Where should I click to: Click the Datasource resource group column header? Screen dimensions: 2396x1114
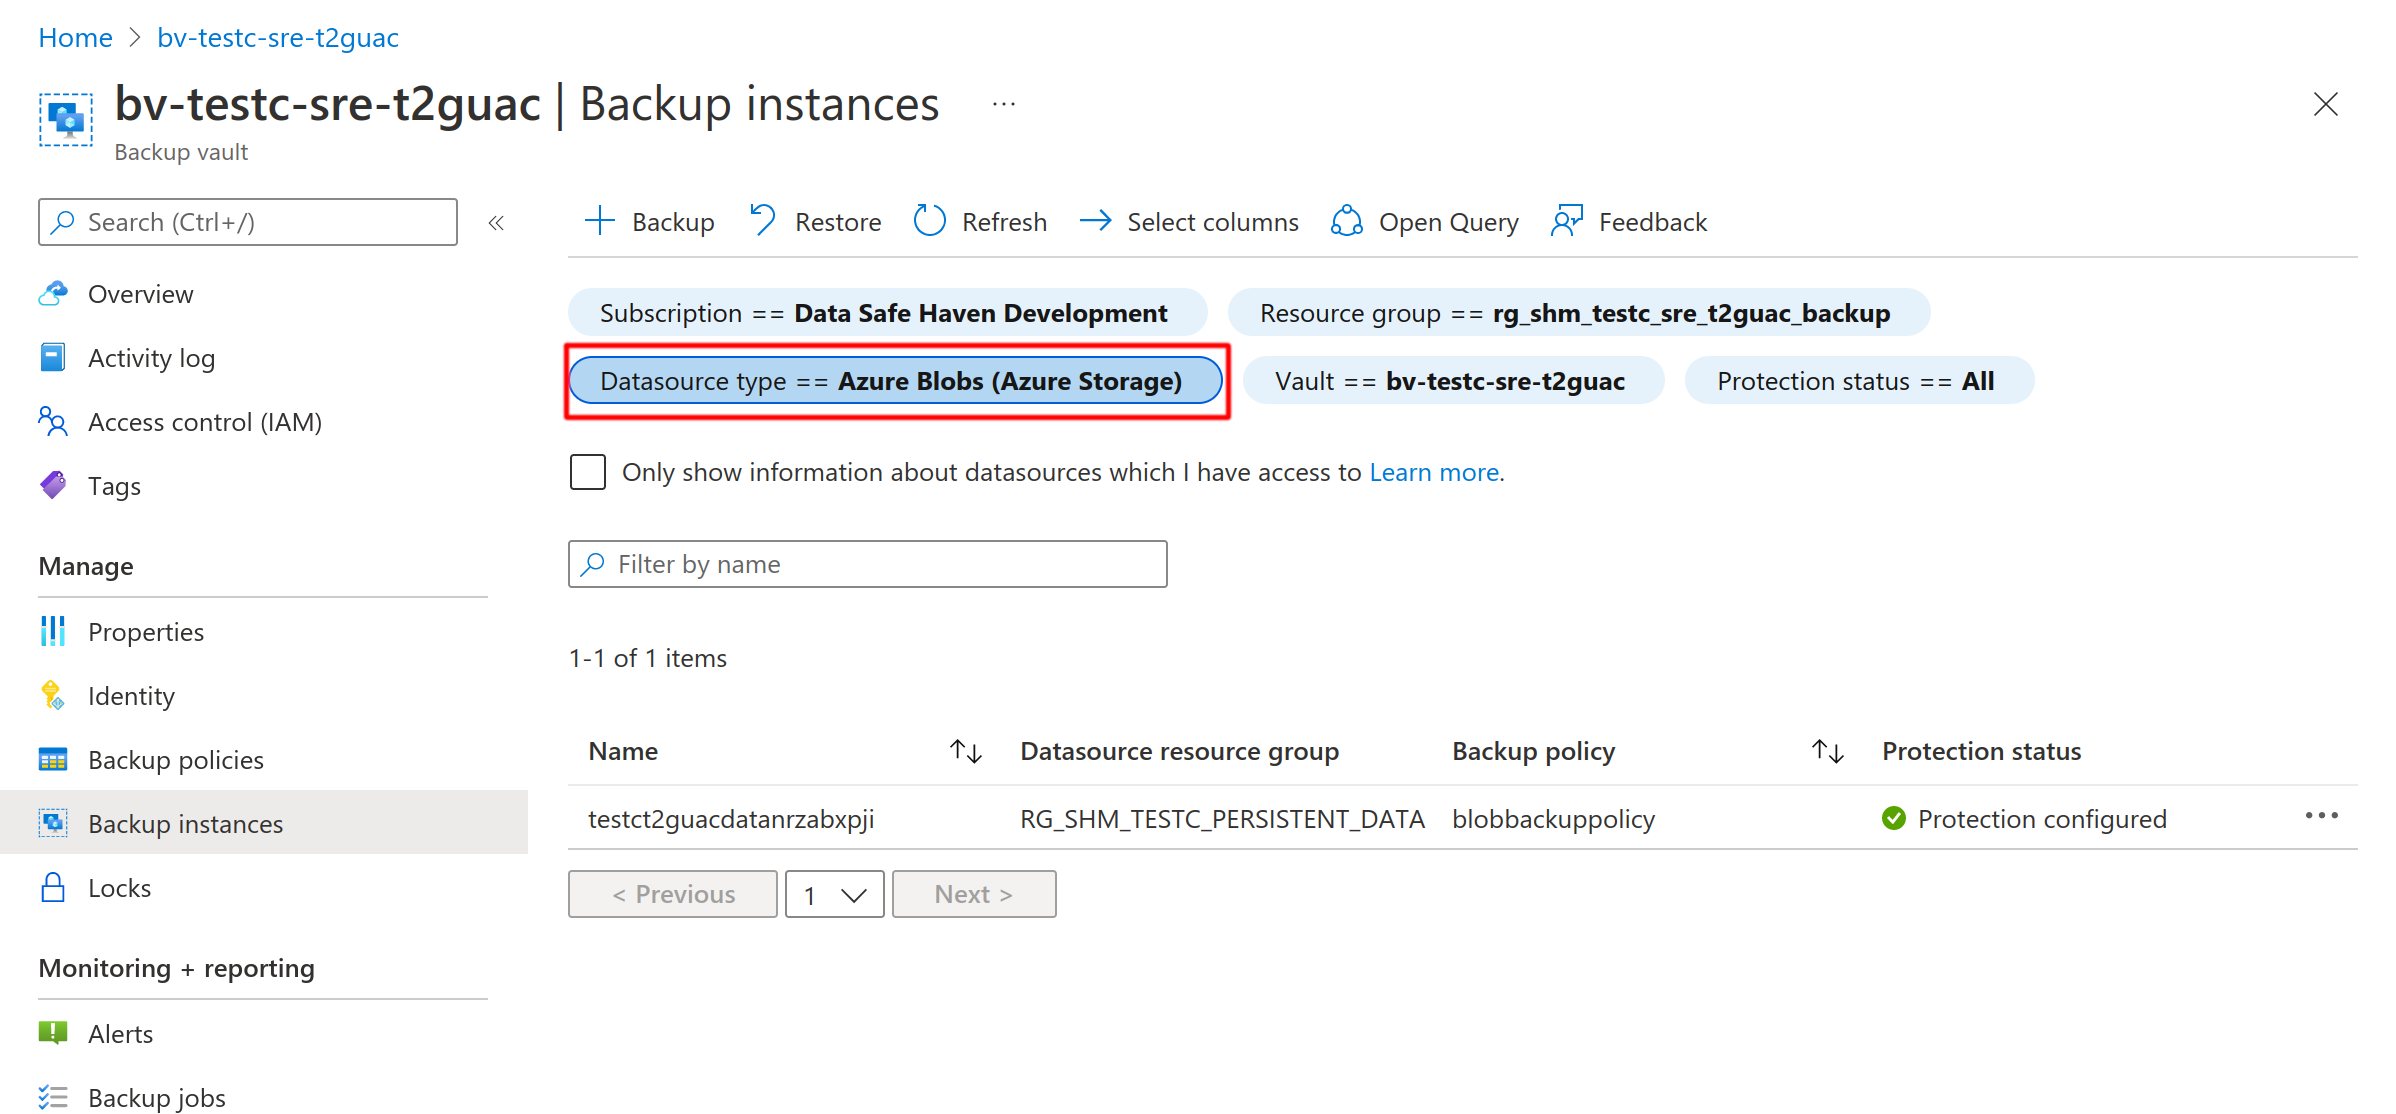click(x=1179, y=751)
